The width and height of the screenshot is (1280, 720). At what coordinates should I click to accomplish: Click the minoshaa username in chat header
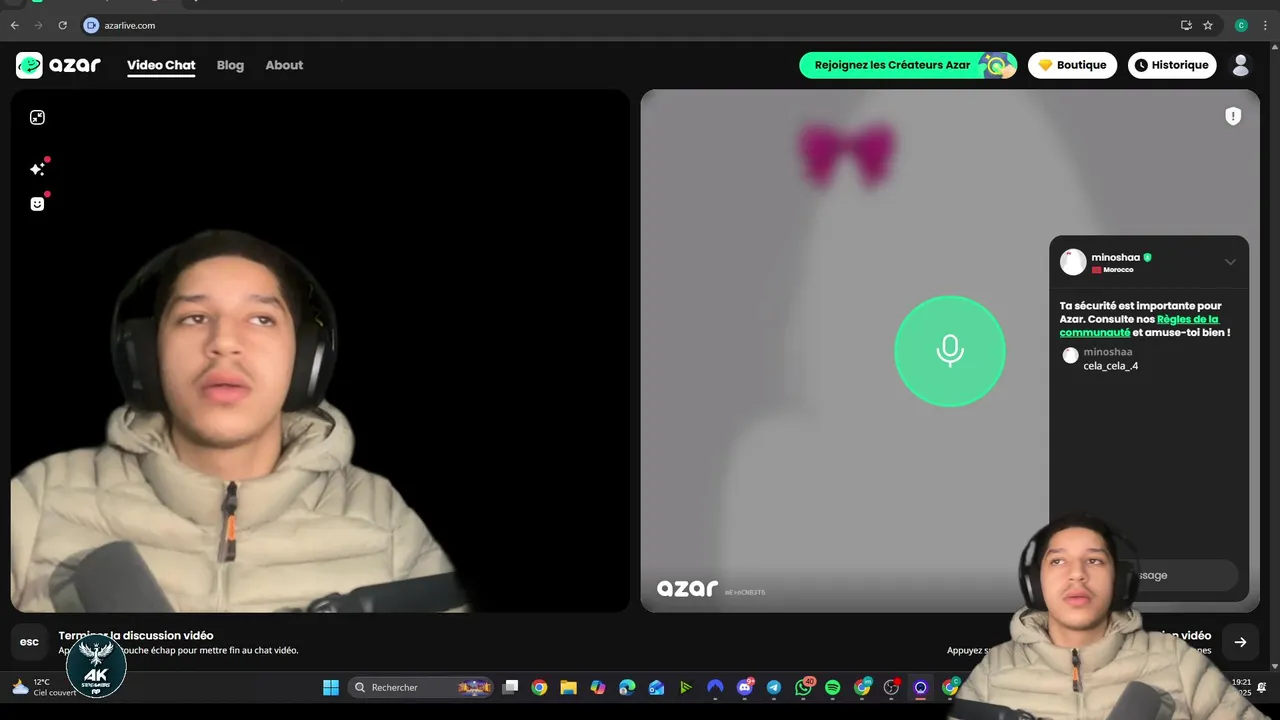1115,257
